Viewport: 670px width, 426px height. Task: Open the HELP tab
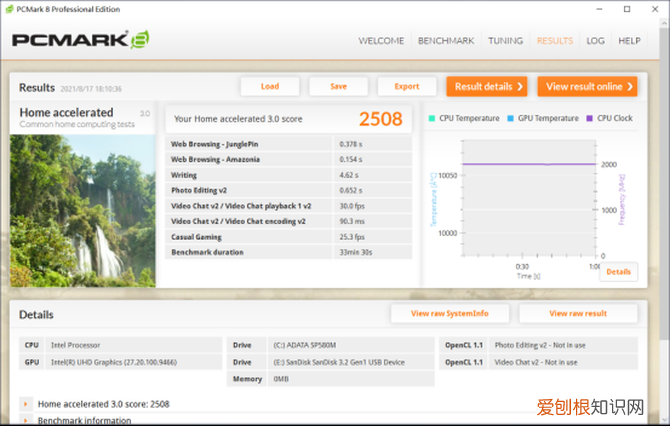tap(629, 41)
